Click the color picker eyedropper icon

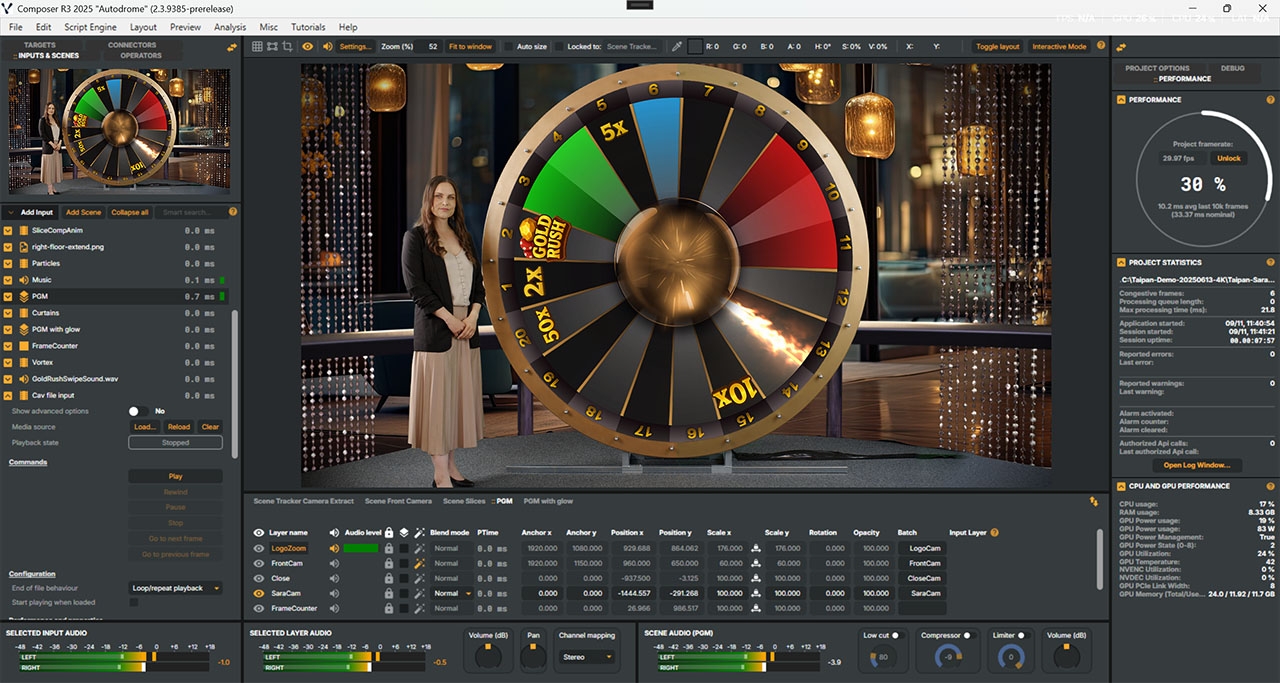point(677,46)
